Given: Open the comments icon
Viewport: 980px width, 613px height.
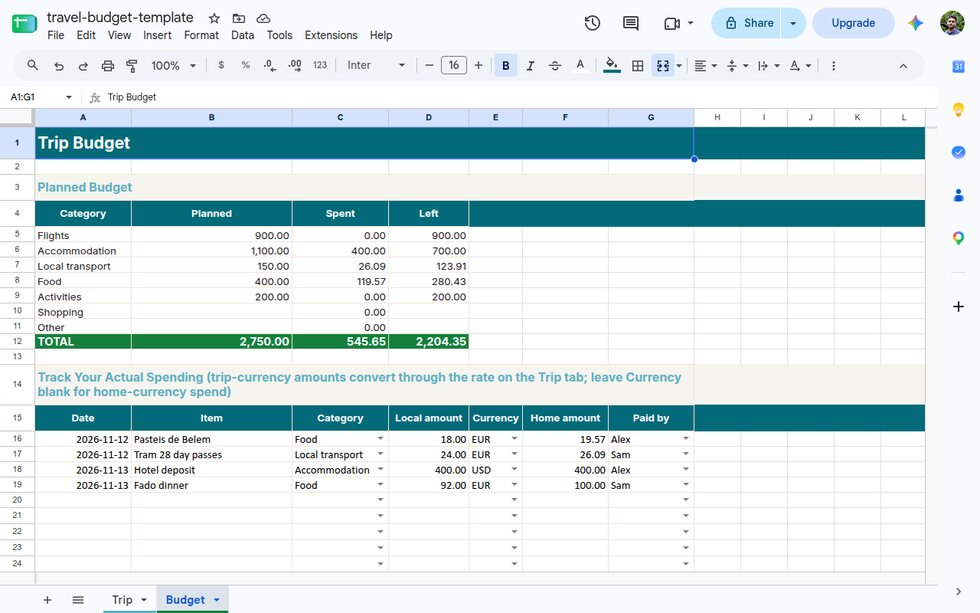Looking at the screenshot, I should pos(631,23).
